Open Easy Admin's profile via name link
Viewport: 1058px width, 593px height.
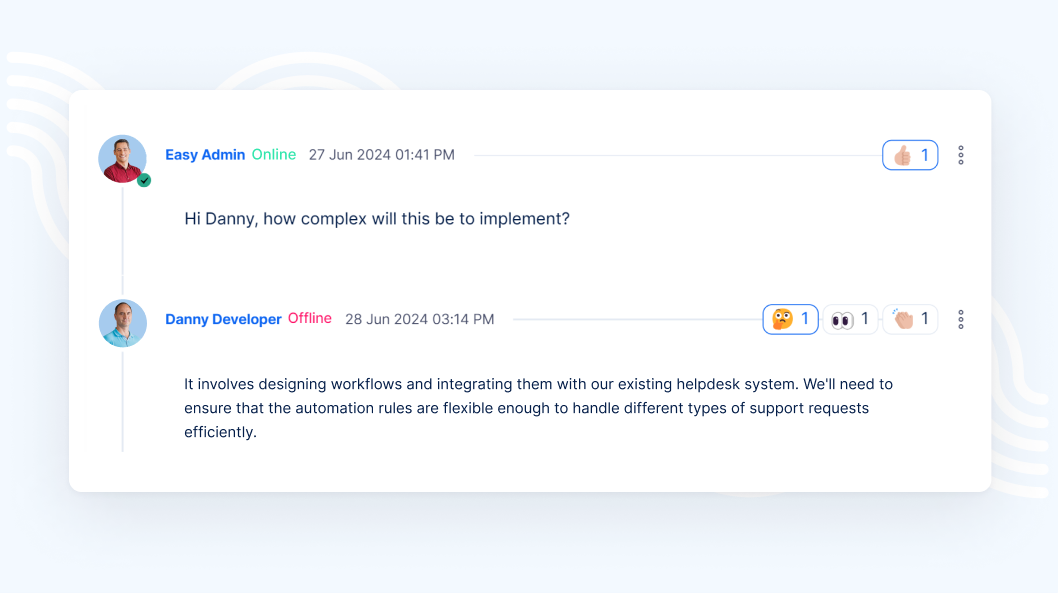(205, 155)
